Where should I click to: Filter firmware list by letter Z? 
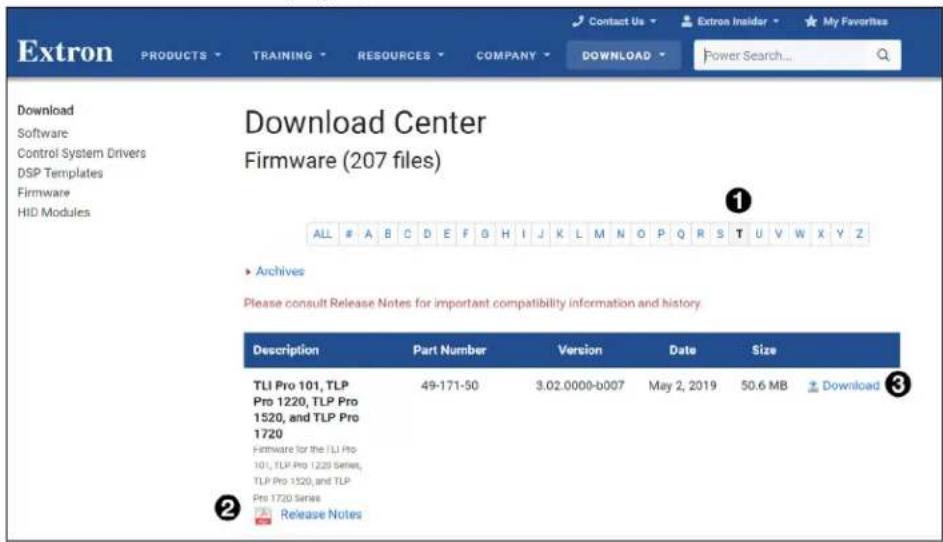point(859,234)
